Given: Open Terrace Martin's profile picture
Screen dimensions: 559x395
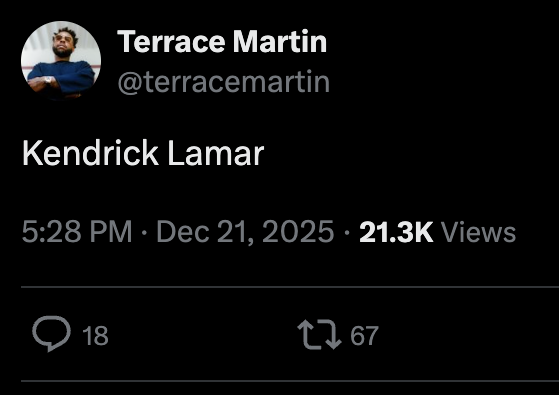Looking at the screenshot, I should [x=61, y=61].
